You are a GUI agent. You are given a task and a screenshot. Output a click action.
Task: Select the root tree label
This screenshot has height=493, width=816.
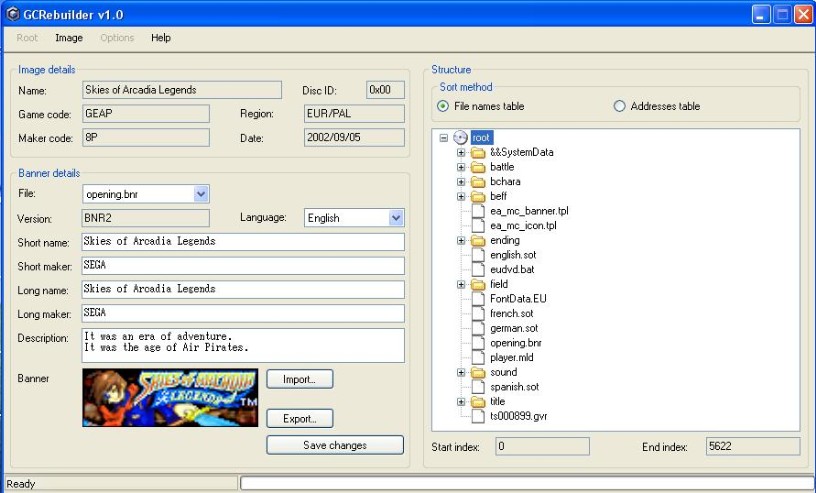pos(481,137)
